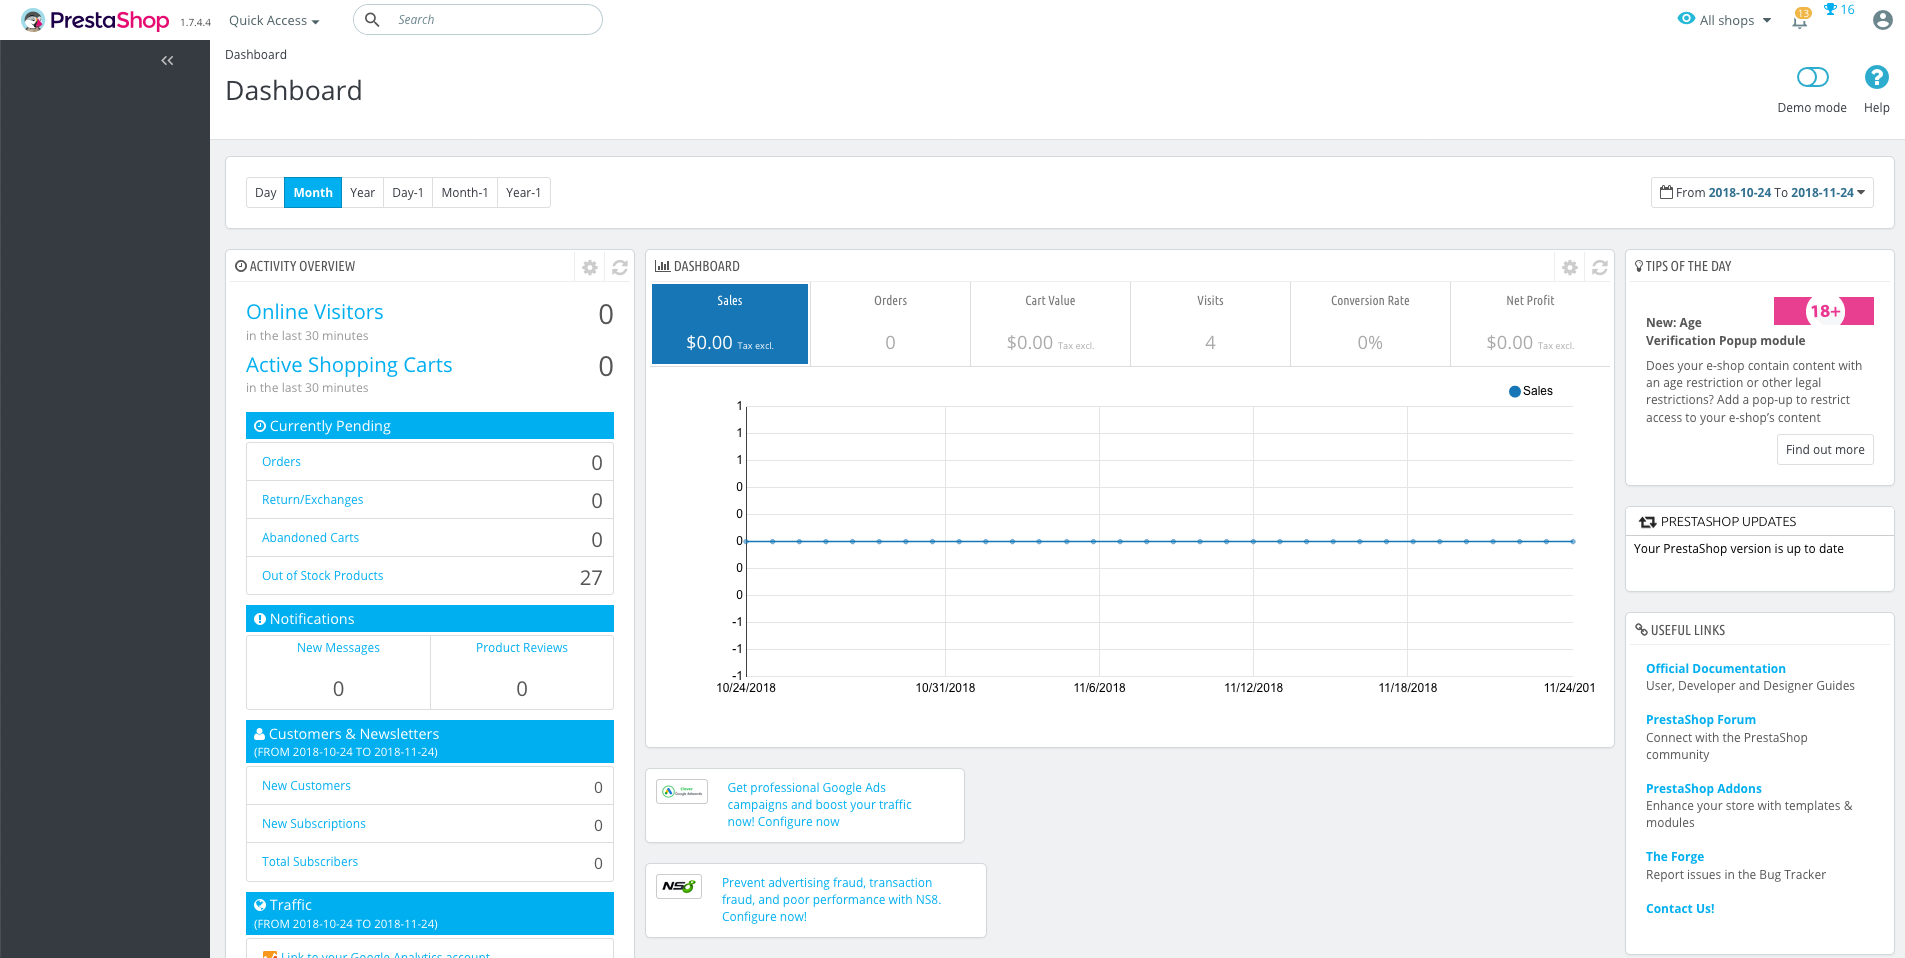Open the Quick Access dropdown

coord(274,20)
